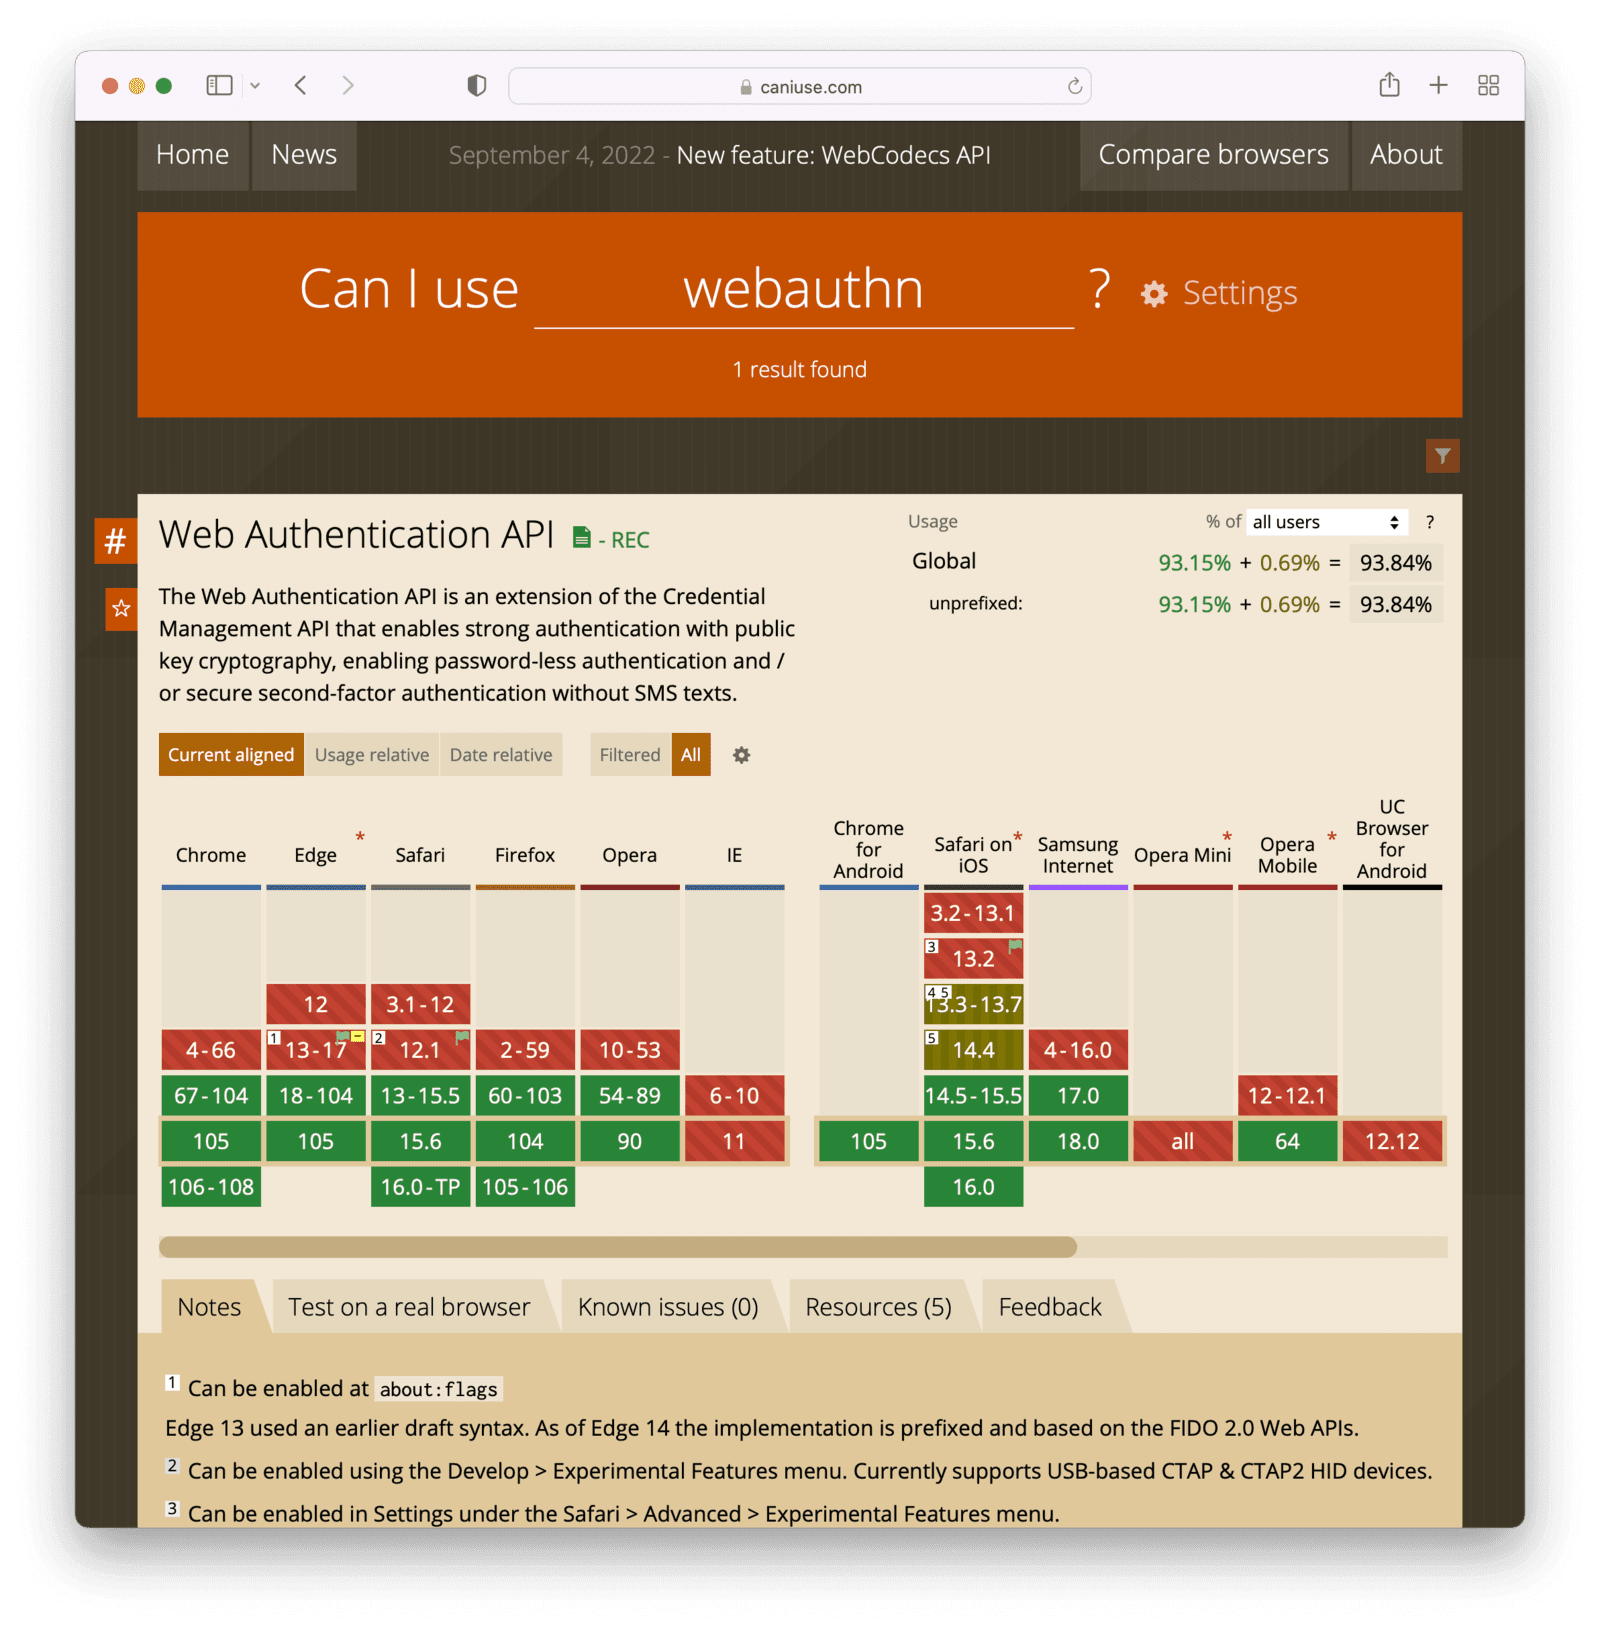The image size is (1600, 1627).
Task: Open the privacy shield report icon
Action: 477,86
